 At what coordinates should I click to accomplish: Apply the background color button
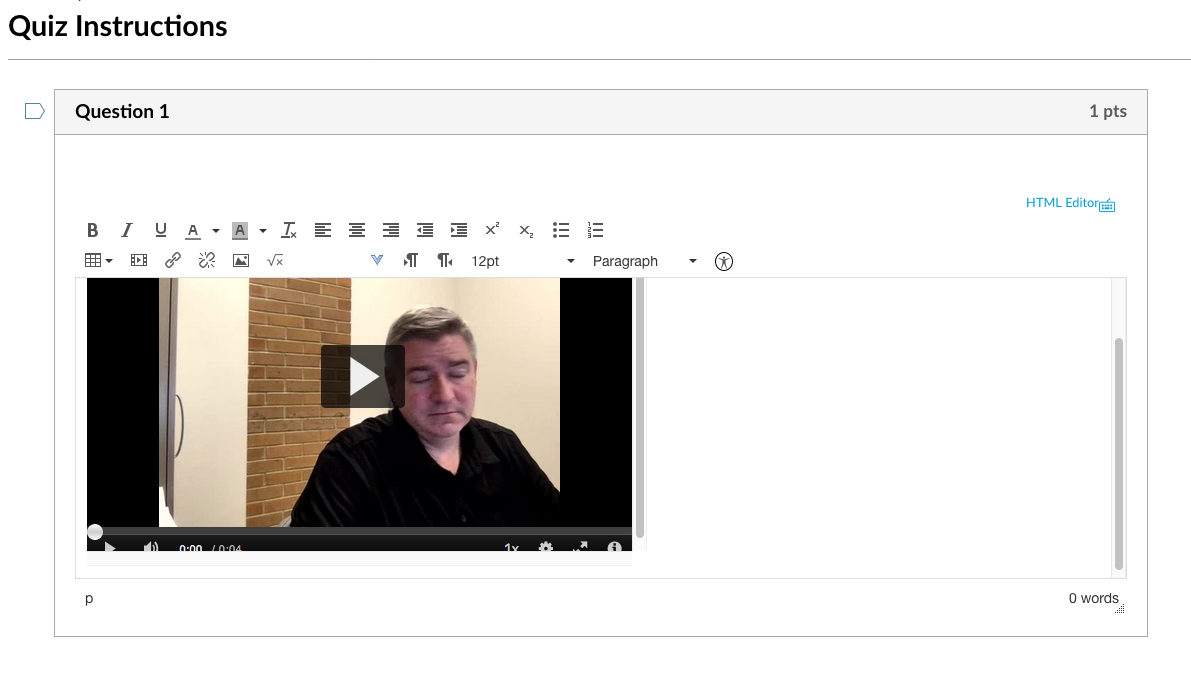pos(240,230)
